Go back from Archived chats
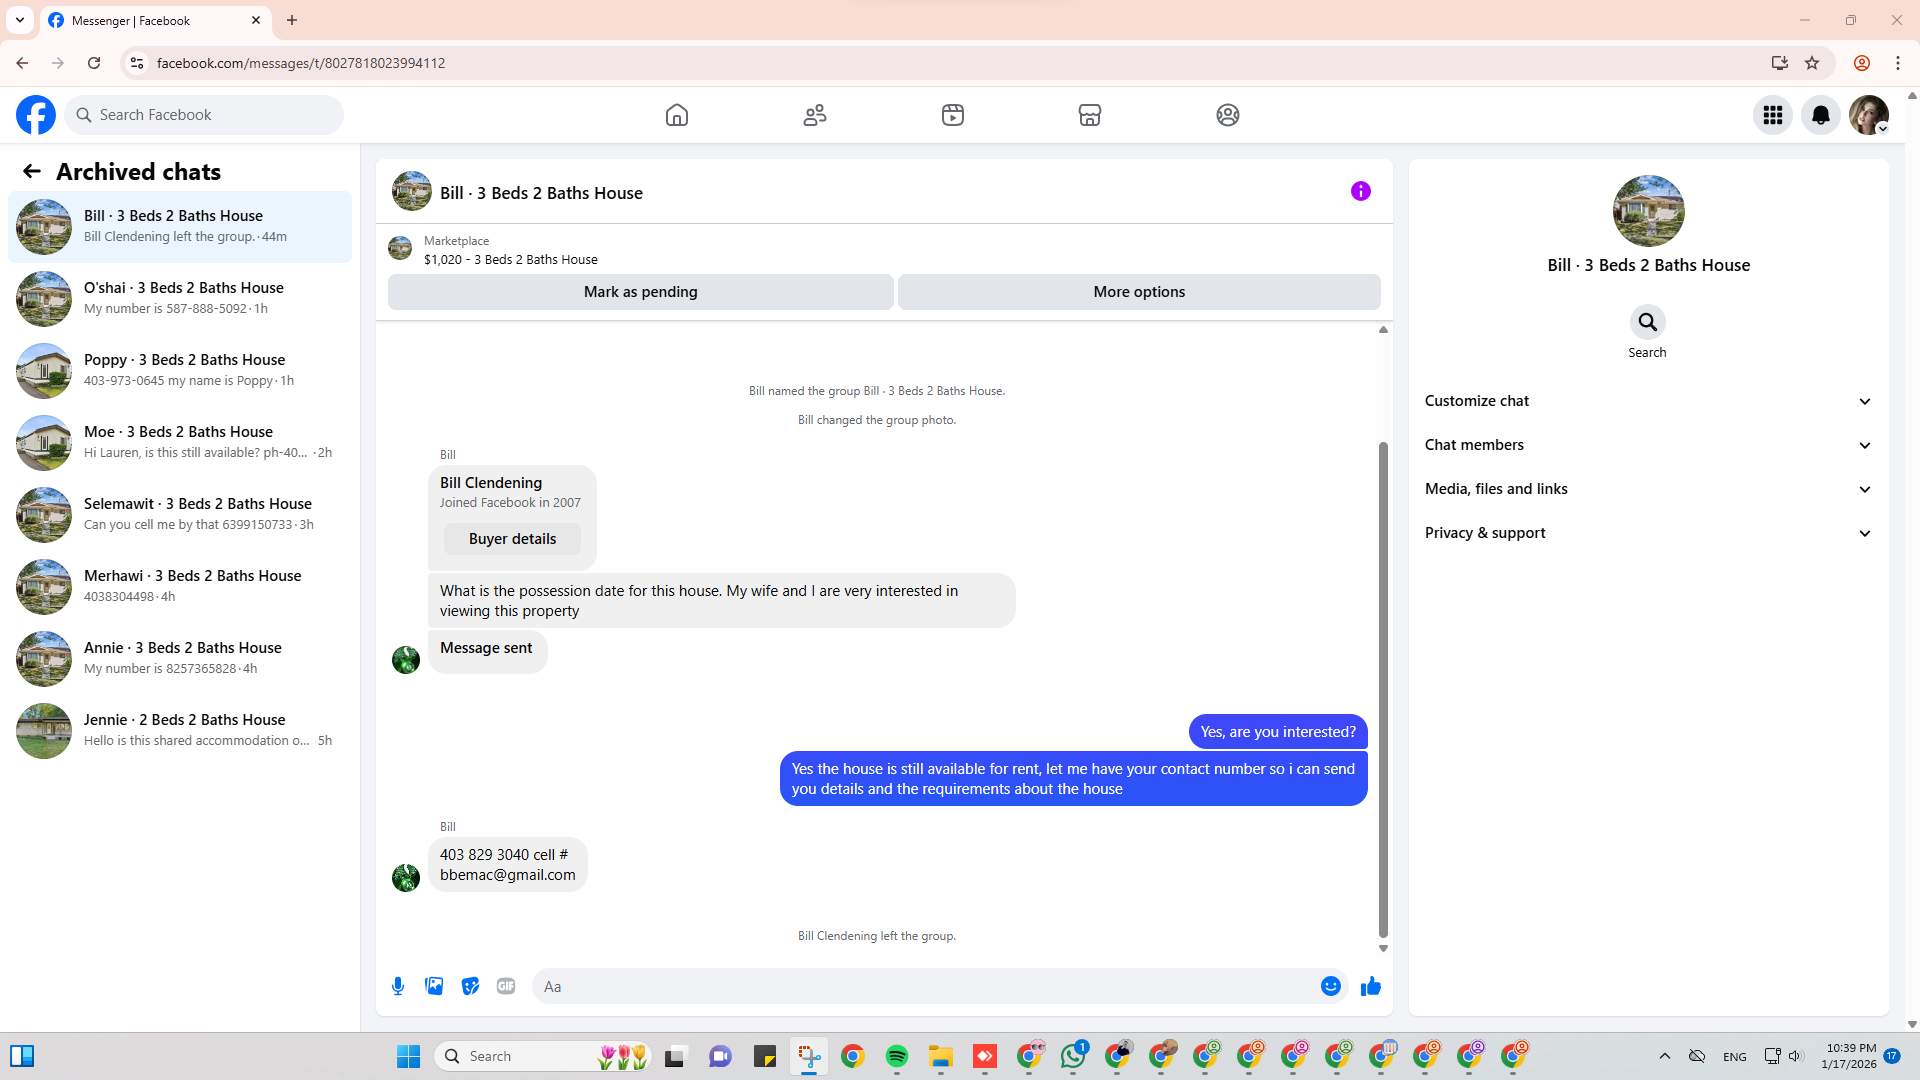Viewport: 1920px width, 1080px height. tap(32, 171)
